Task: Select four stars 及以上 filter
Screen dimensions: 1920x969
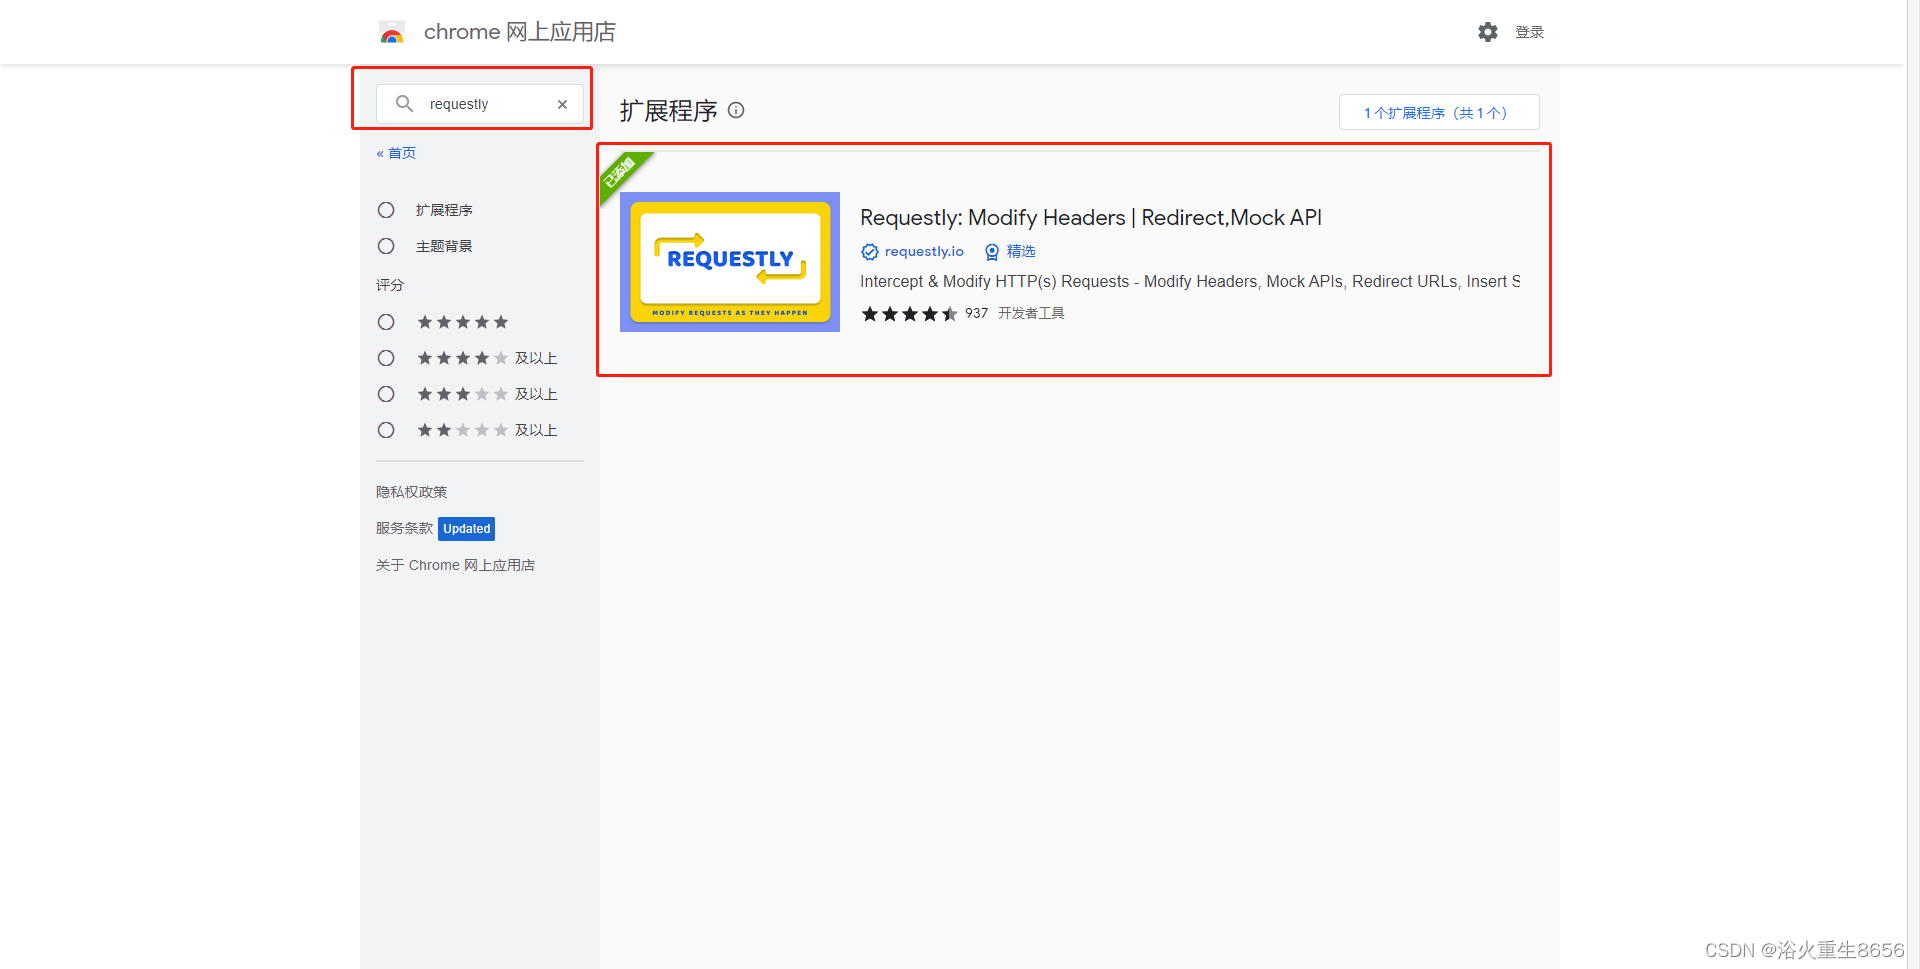Action: (386, 358)
